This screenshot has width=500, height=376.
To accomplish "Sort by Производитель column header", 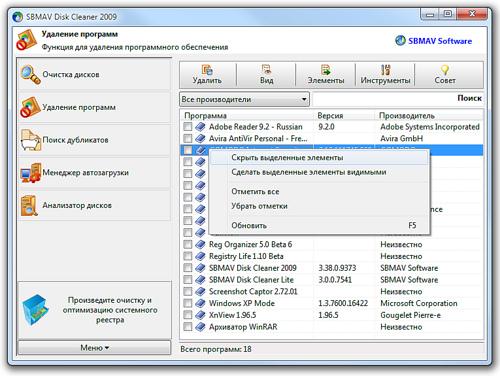I will [429, 115].
